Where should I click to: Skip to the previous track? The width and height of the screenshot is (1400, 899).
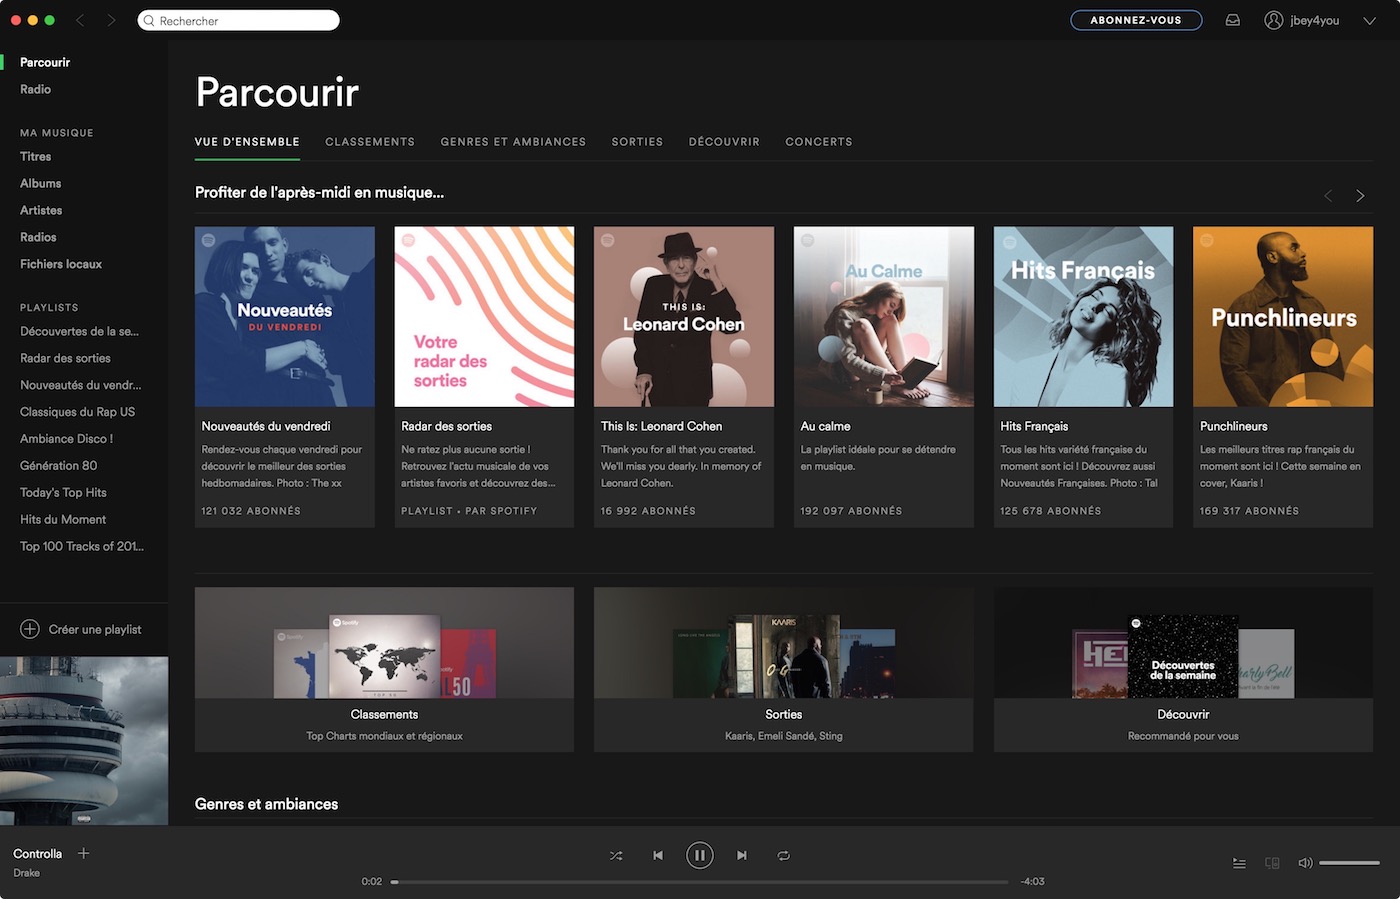[658, 855]
